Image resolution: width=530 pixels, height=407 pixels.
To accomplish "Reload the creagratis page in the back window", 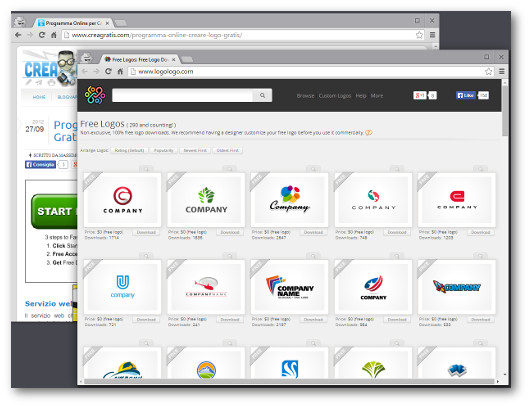I will click(42, 35).
